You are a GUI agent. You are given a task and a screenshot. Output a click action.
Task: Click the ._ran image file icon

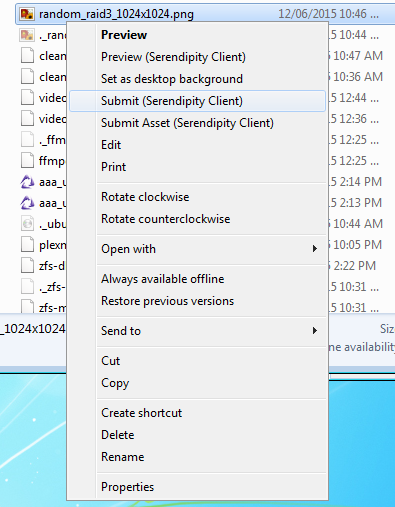[x=27, y=35]
